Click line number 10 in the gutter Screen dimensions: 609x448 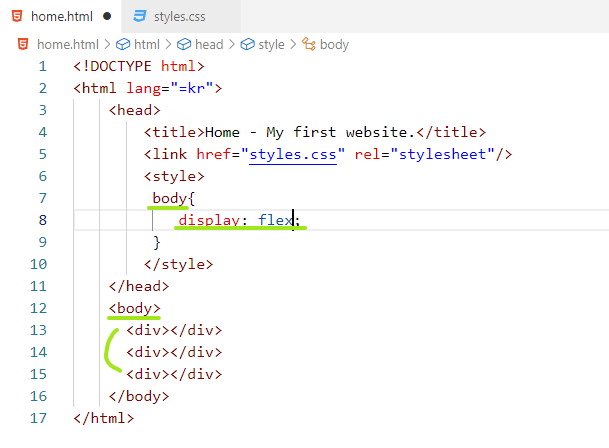(x=38, y=265)
